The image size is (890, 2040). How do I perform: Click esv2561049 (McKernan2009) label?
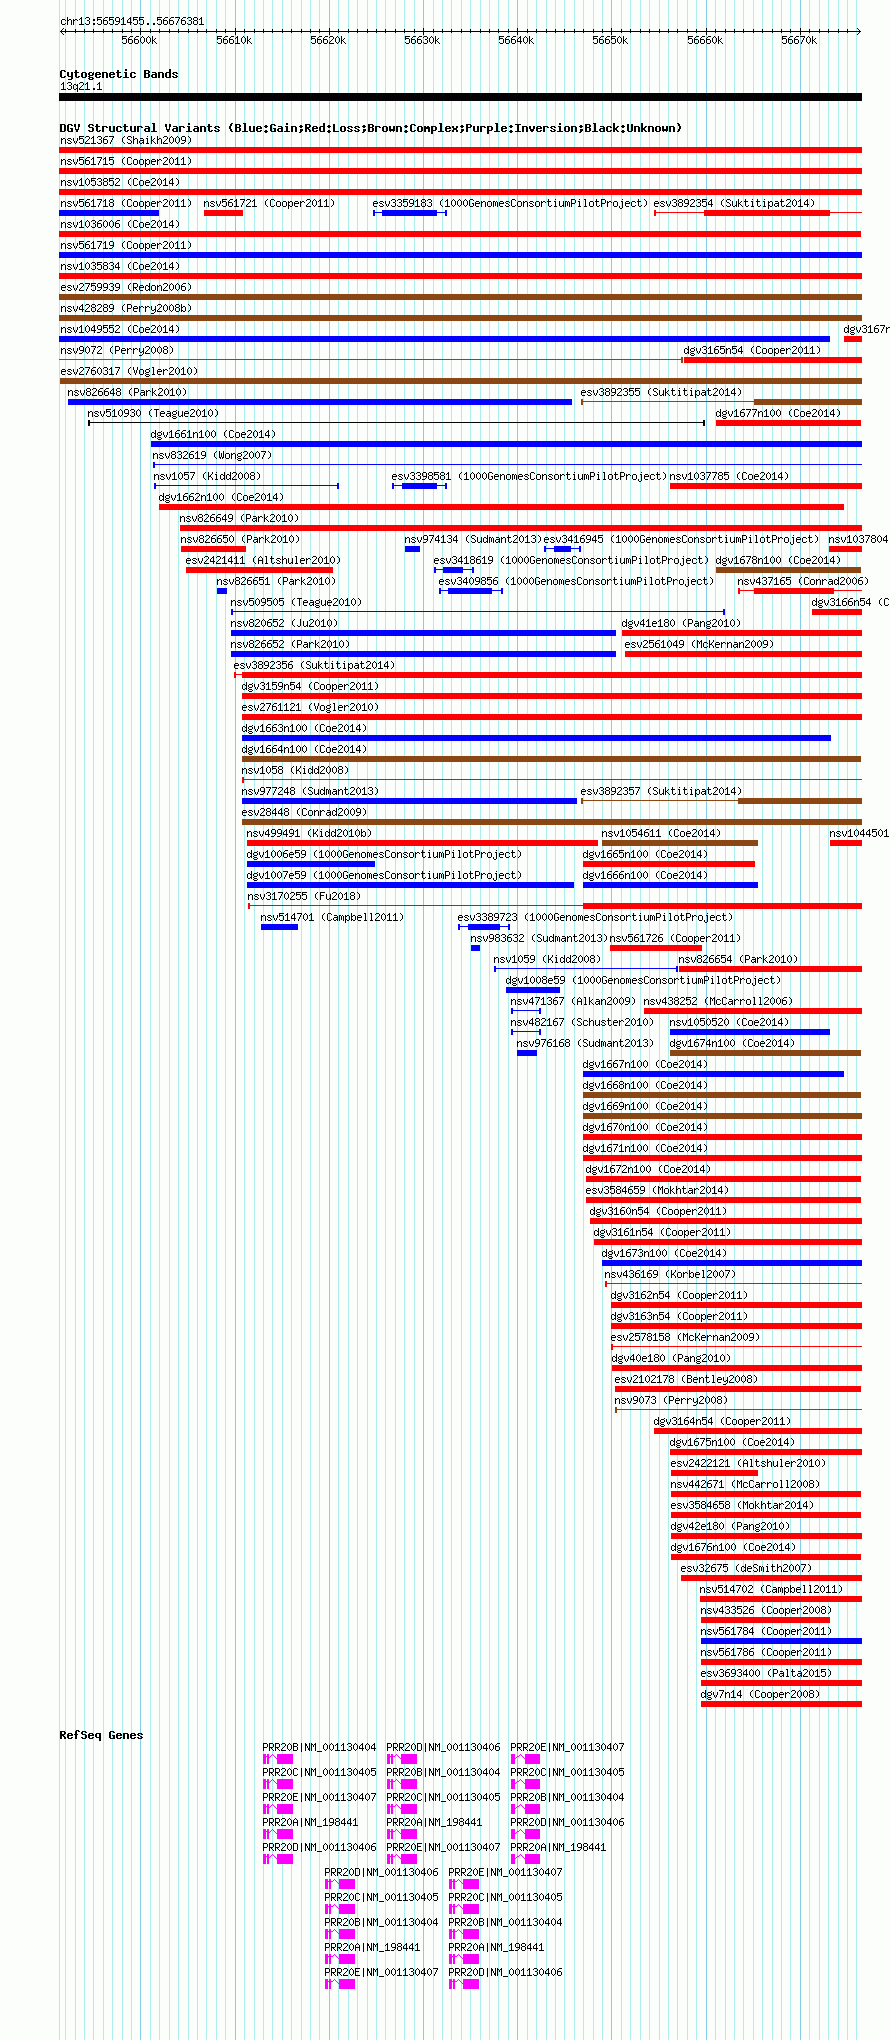(x=699, y=644)
